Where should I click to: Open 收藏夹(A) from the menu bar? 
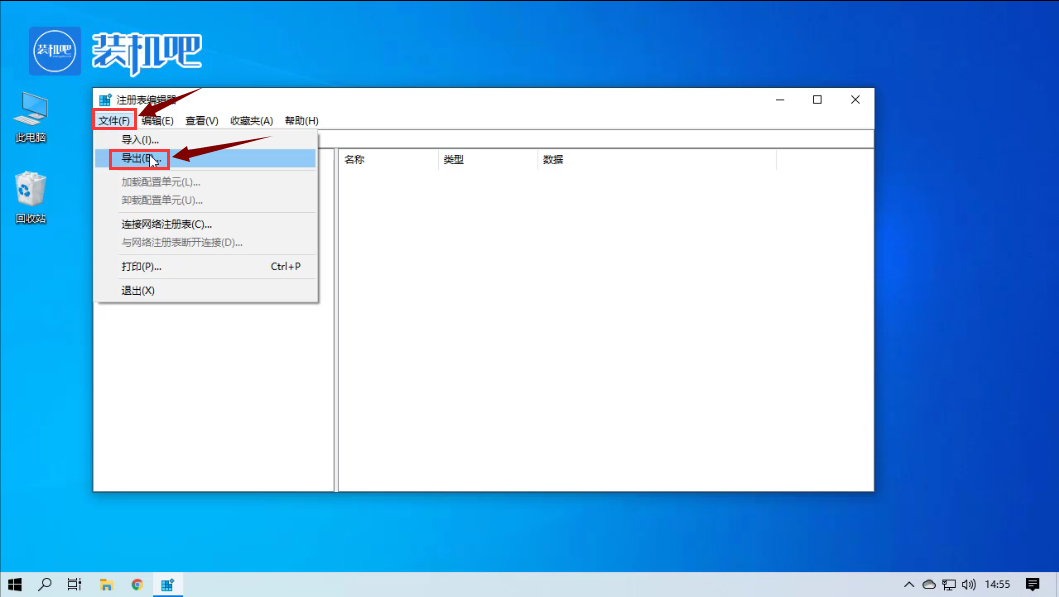249,120
